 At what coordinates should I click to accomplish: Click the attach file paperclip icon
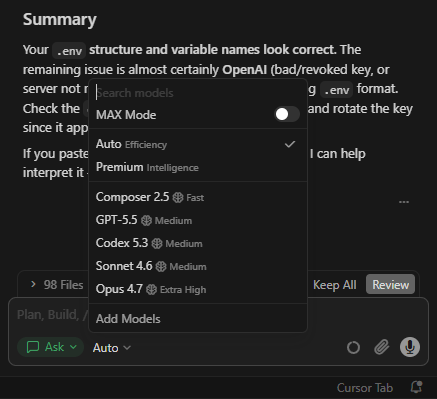click(381, 347)
